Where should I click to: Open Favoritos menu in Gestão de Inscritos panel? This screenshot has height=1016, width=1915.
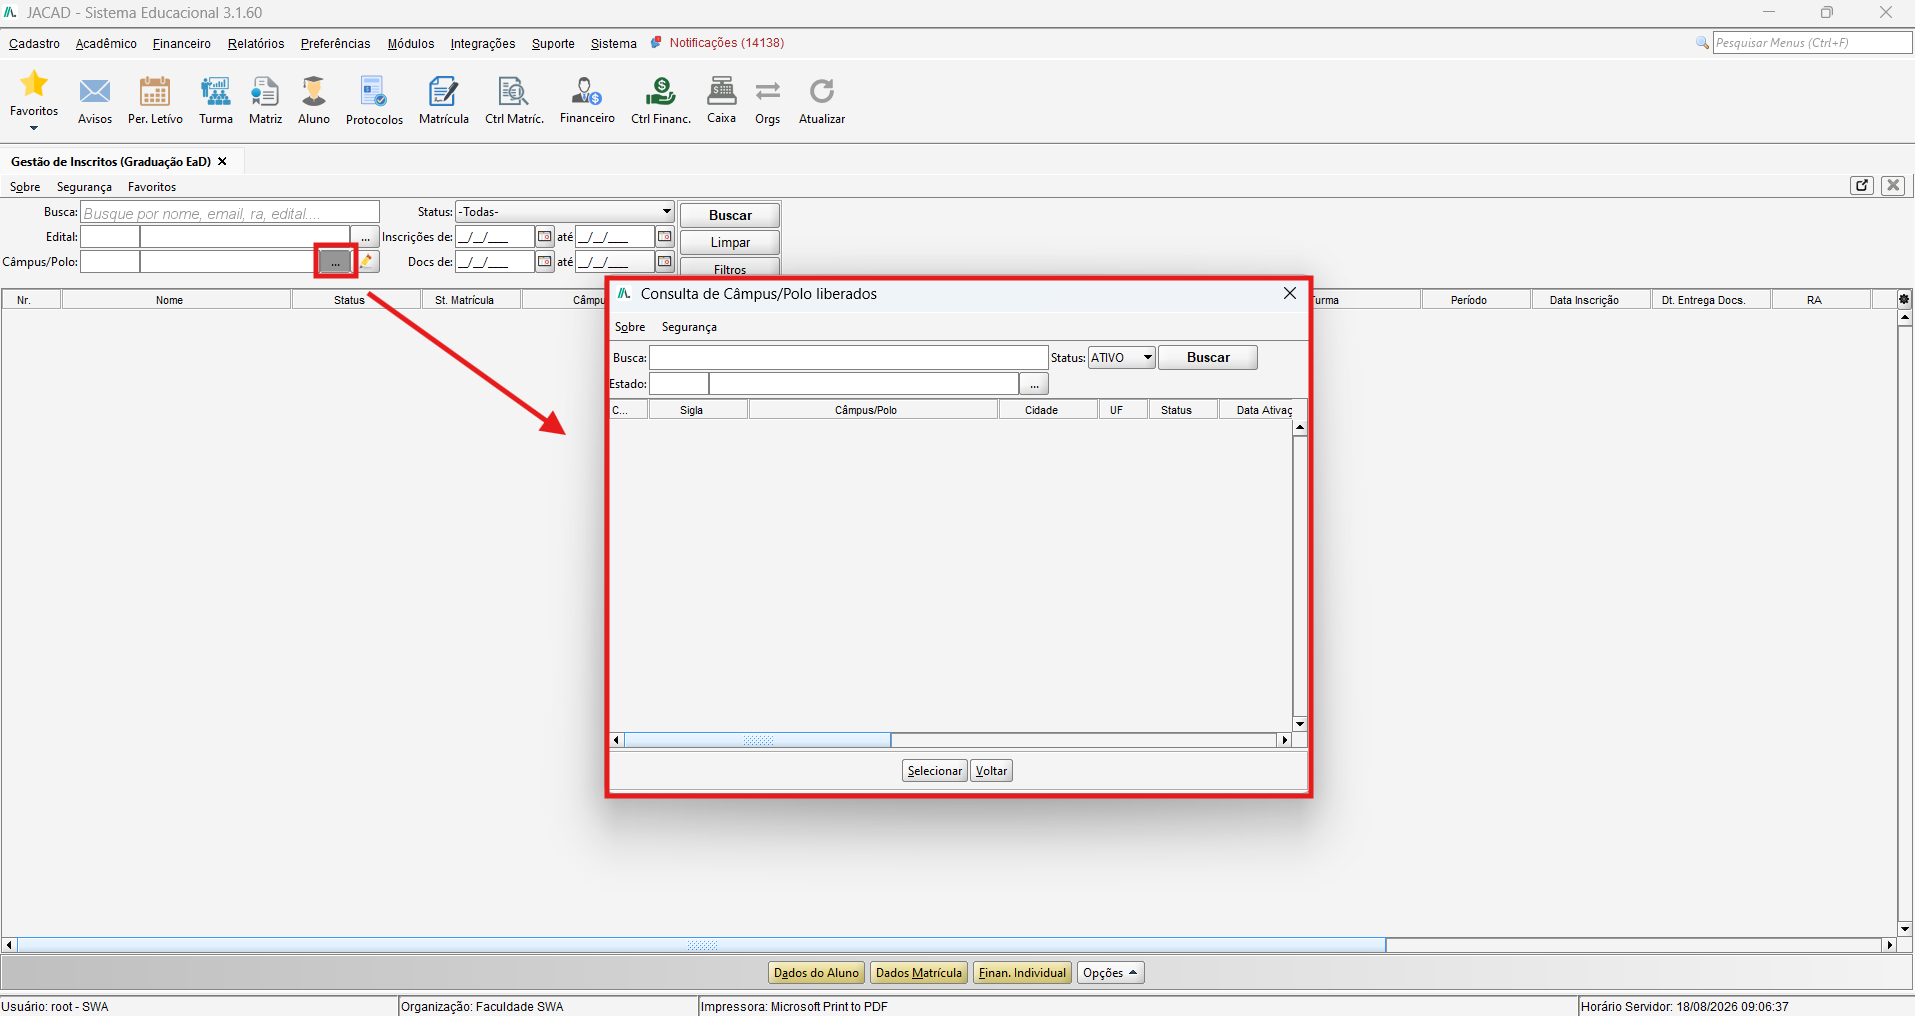(x=152, y=187)
